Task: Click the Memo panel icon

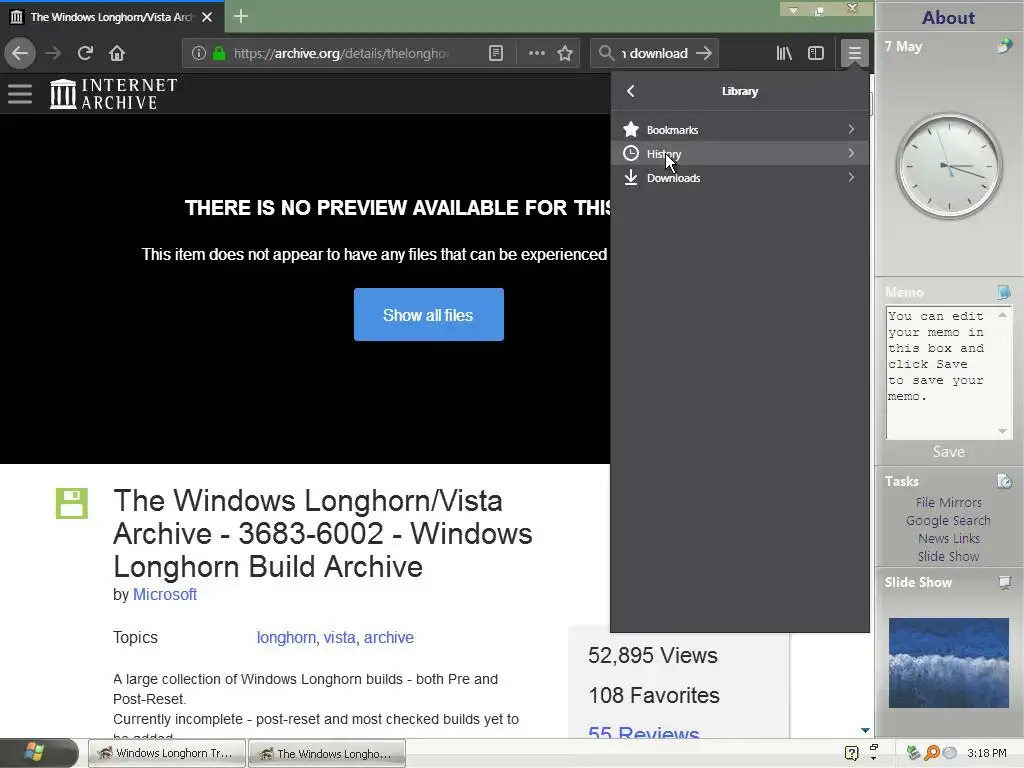Action: click(1004, 292)
